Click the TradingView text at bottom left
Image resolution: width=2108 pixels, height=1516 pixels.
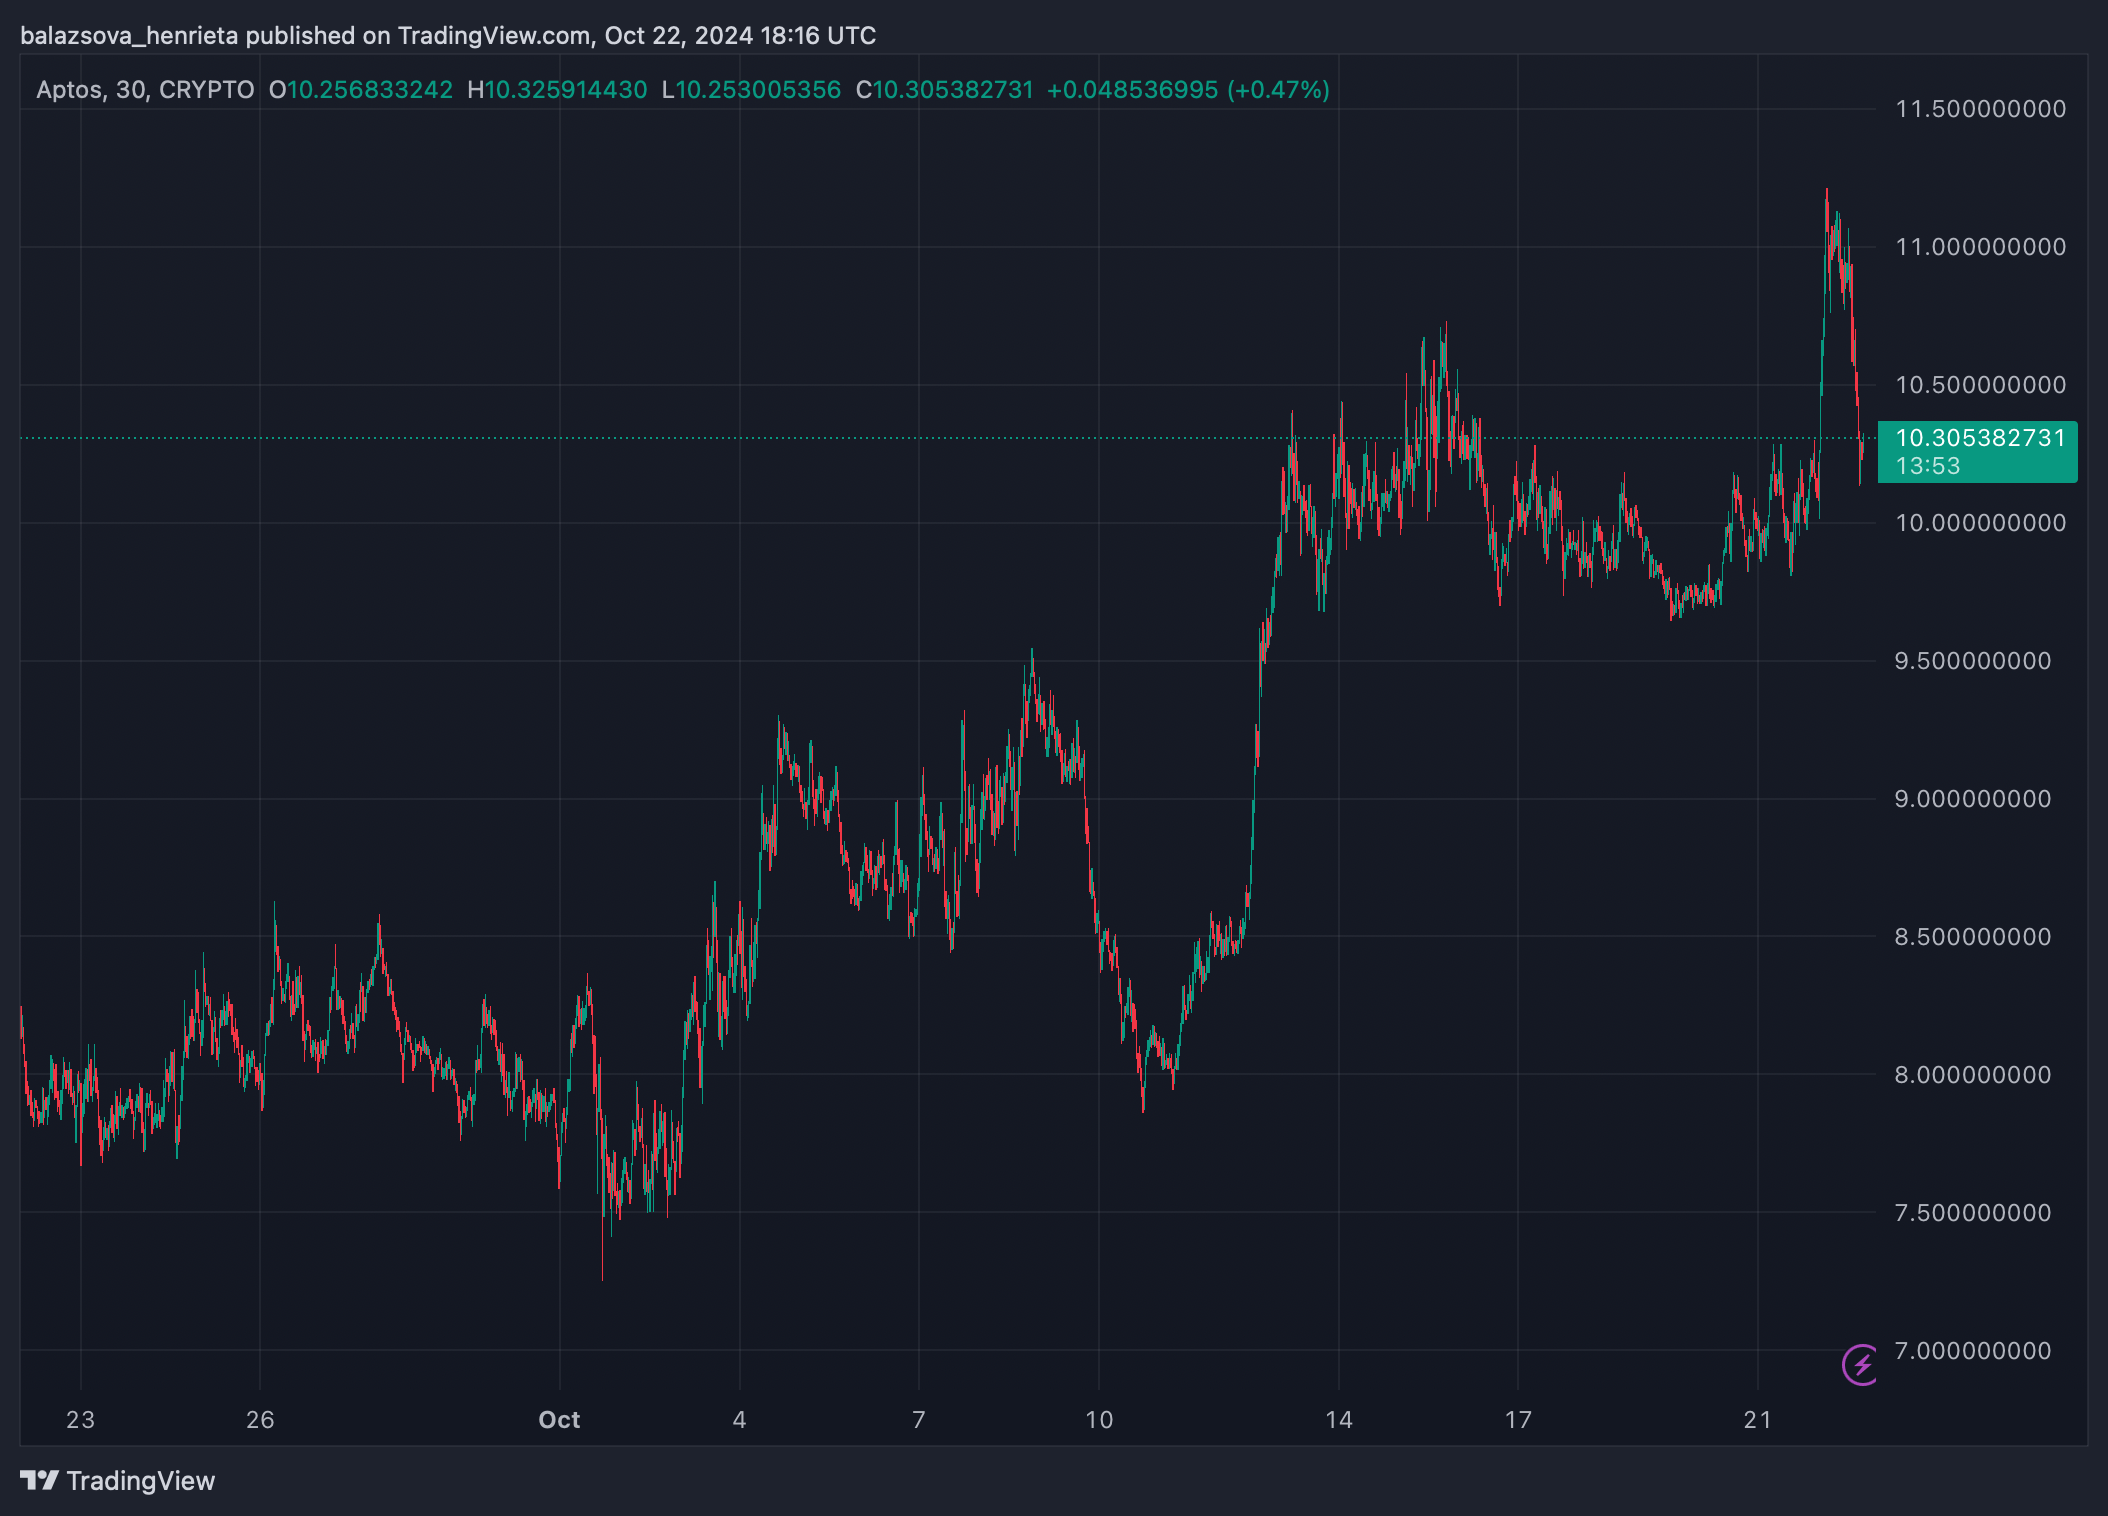140,1481
